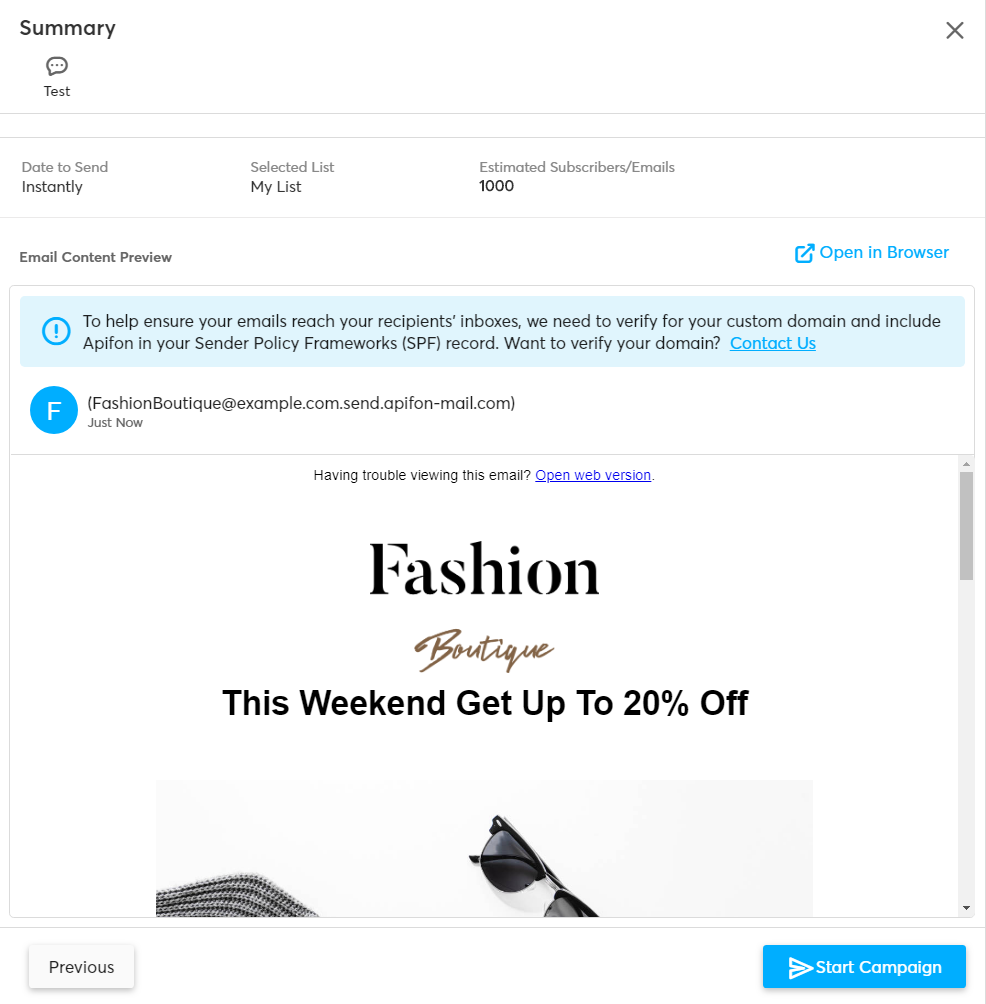The image size is (986, 1004).
Task: Click the sunglasses product image
Action: pos(484,848)
